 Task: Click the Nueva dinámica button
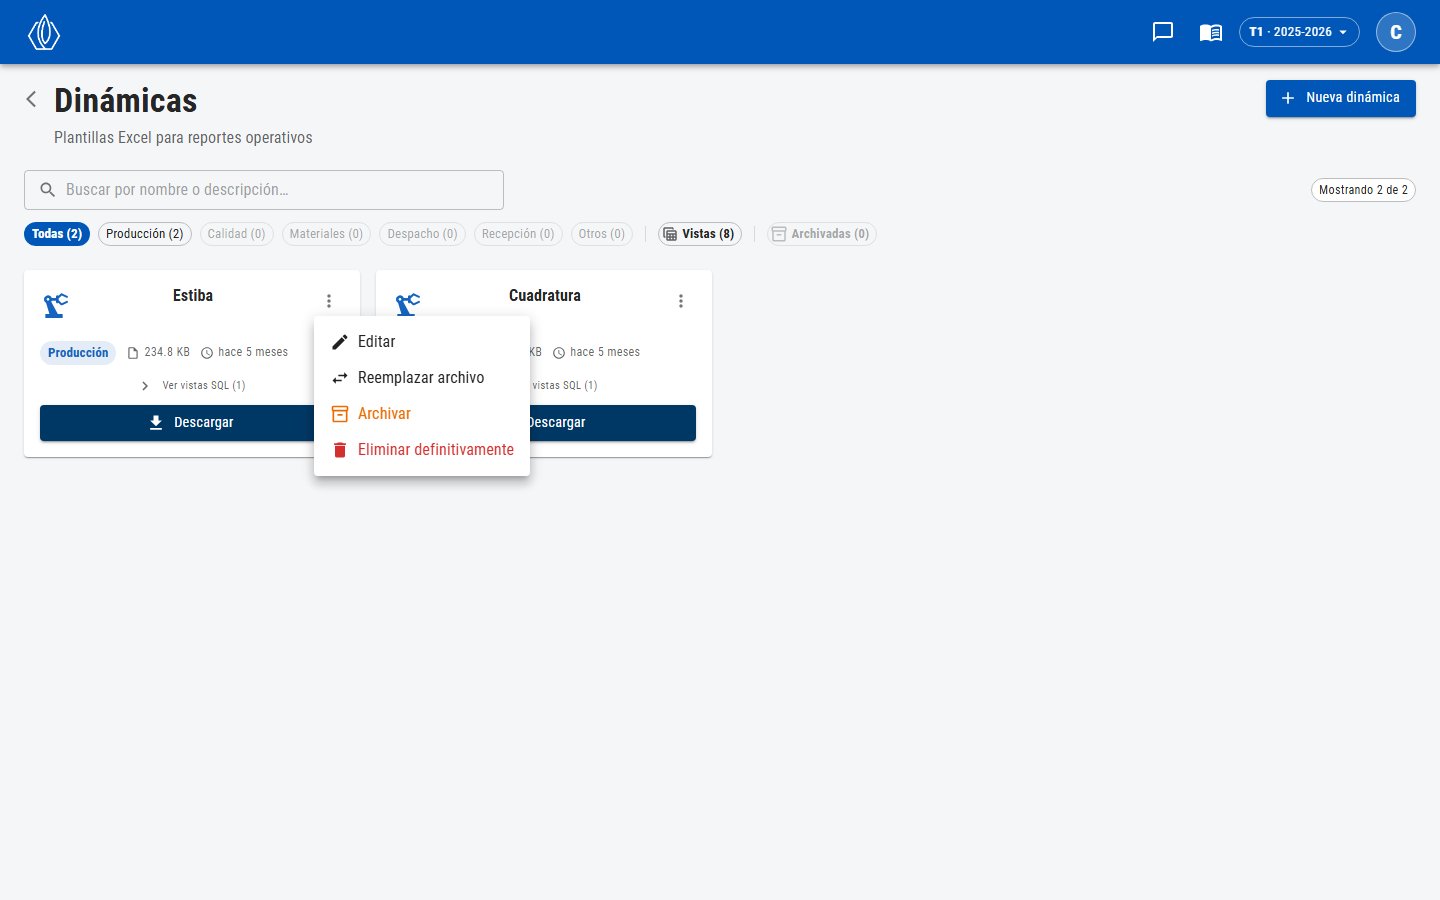coord(1341,98)
